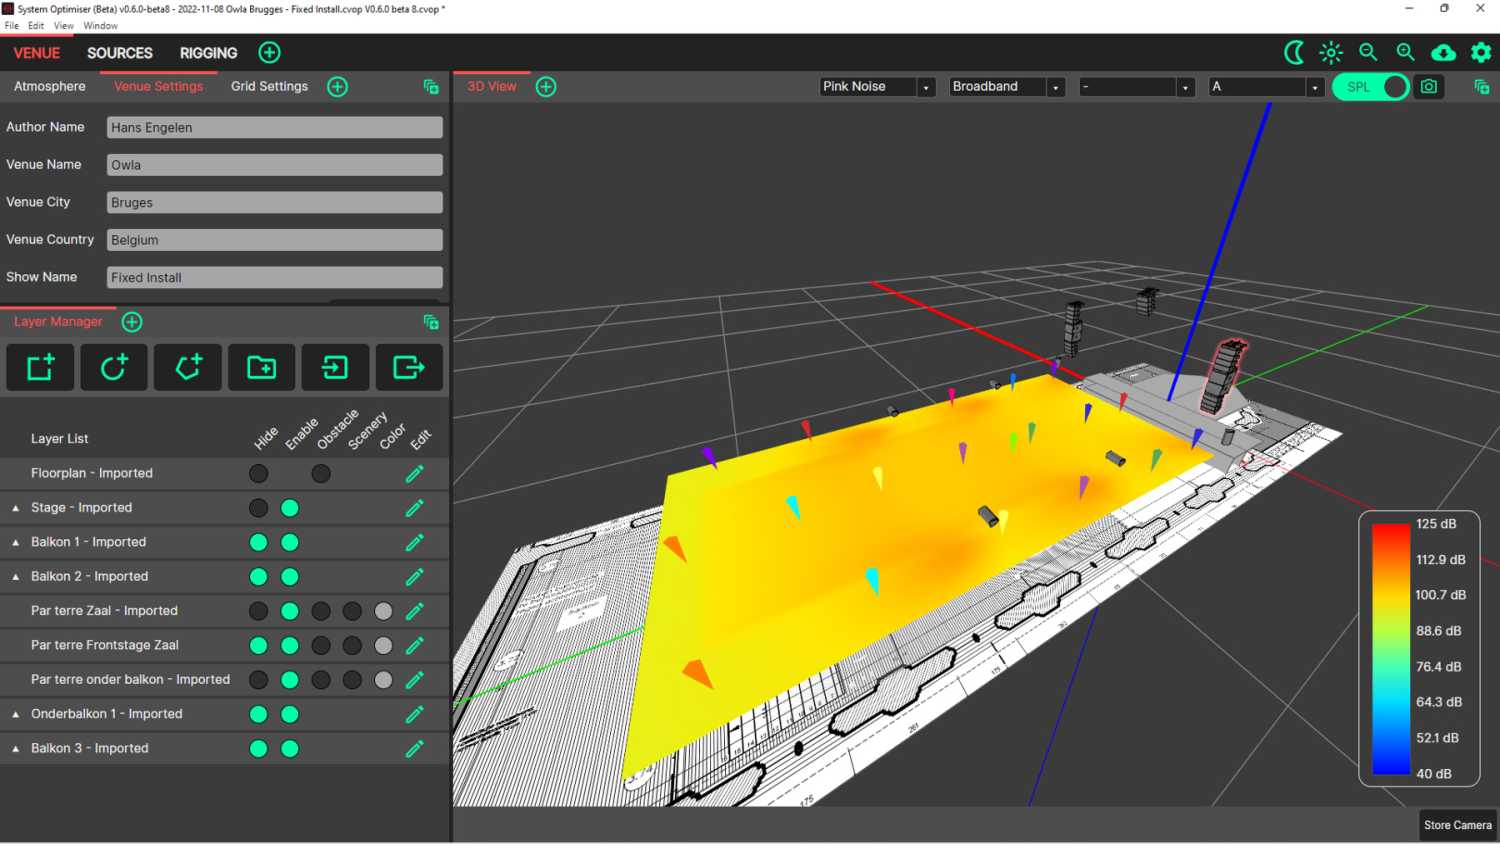Open the Grid Settings tab
1500x844 pixels.
click(269, 87)
